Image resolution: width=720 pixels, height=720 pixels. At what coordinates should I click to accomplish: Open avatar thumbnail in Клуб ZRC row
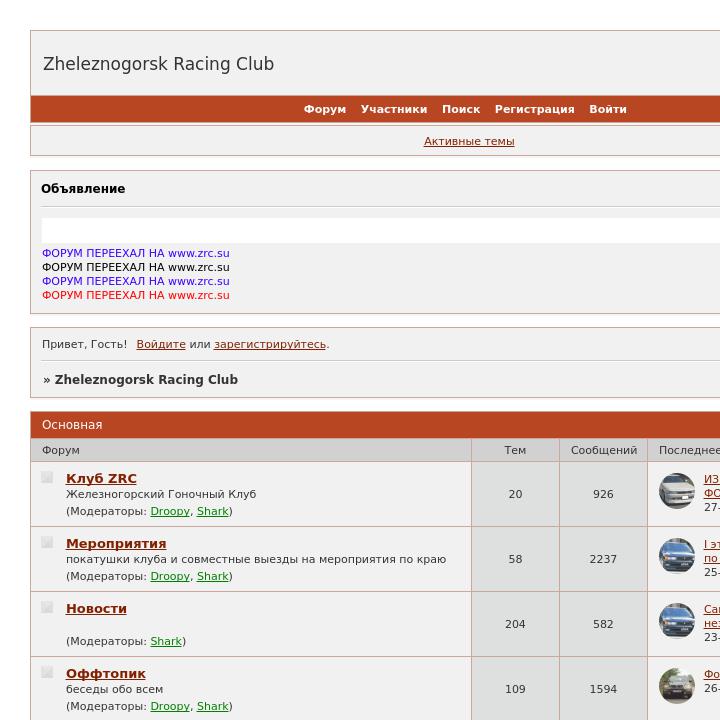pos(676,491)
